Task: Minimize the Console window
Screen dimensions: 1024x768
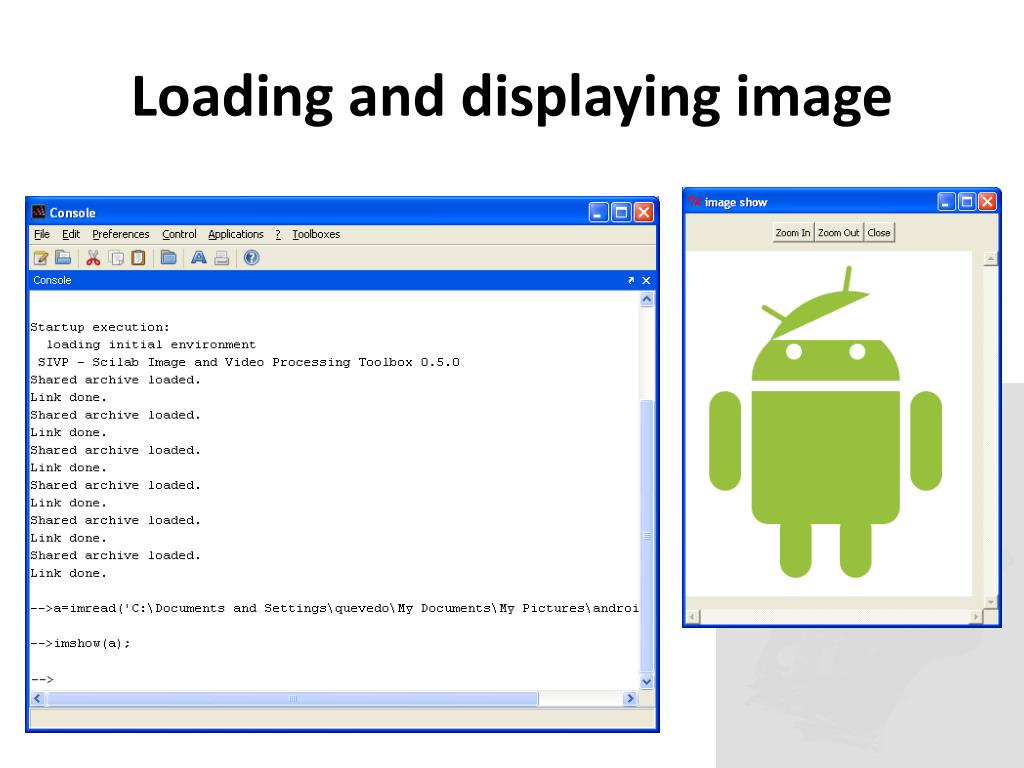Action: pos(598,212)
